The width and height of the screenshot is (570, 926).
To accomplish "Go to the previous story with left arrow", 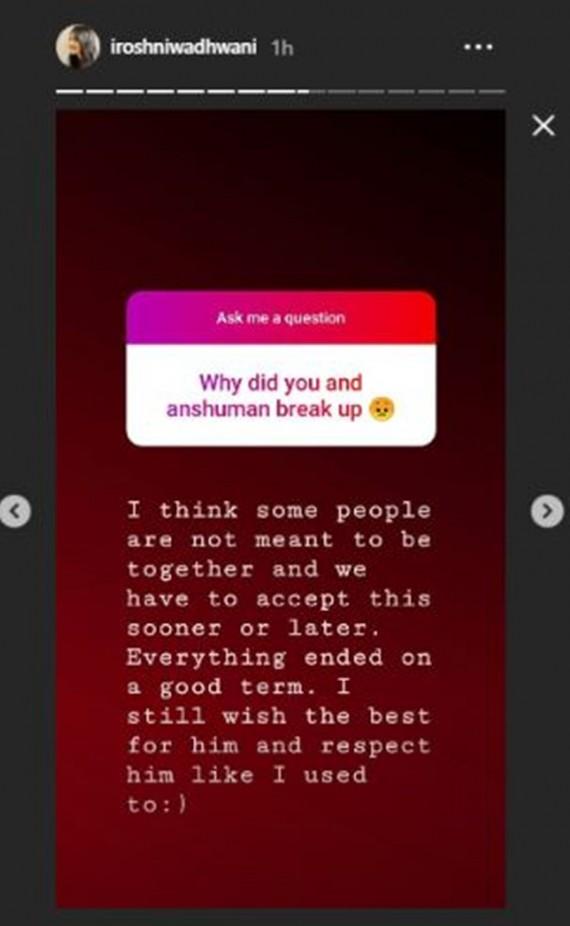I will (15, 511).
